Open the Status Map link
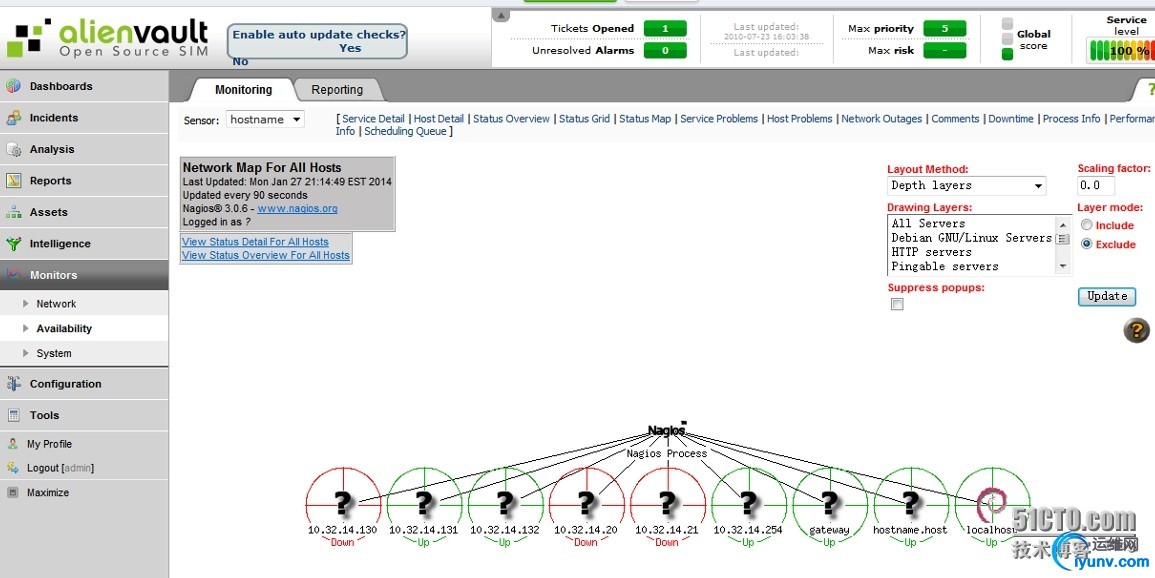1155x578 pixels. [645, 119]
